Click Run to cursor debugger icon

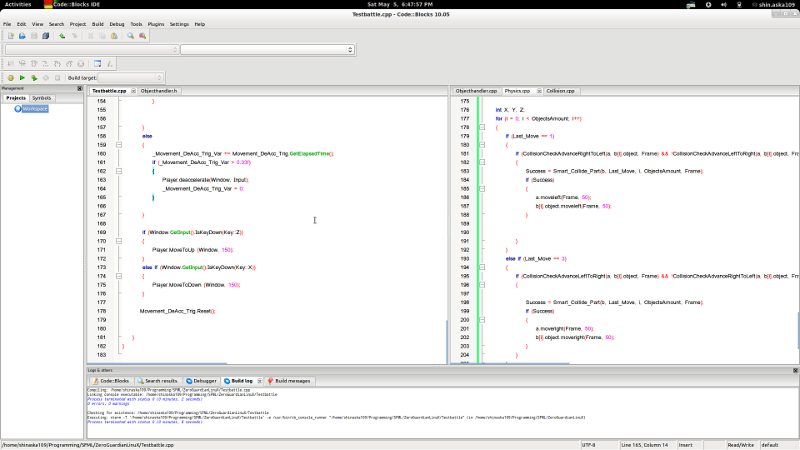coord(22,64)
